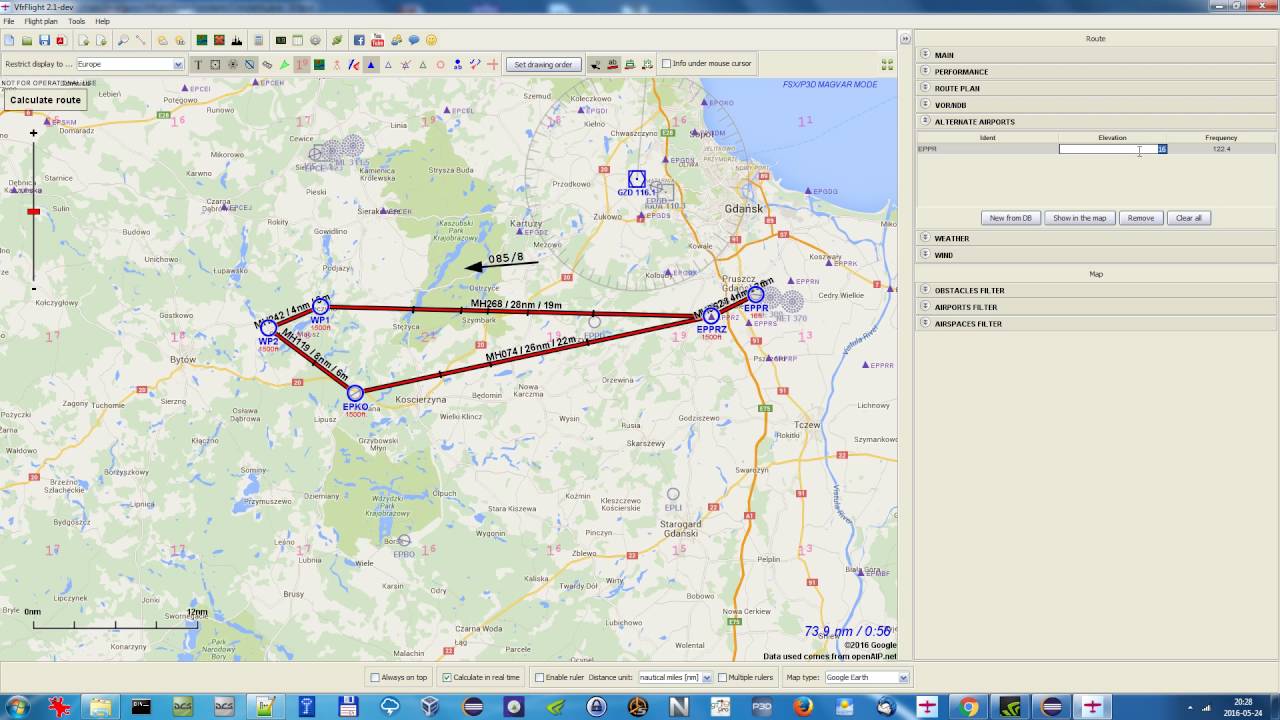This screenshot has height=720, width=1280.
Task: Click the Windows Start button
Action: [x=17, y=707]
